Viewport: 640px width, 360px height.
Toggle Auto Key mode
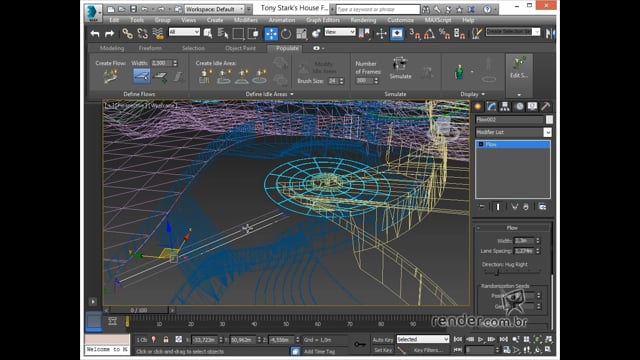[382, 340]
